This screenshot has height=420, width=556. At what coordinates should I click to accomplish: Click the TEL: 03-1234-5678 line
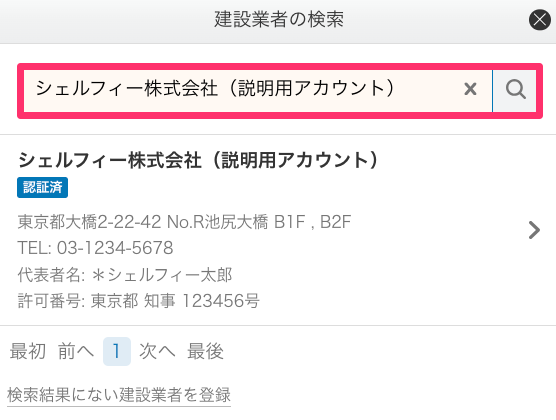click(95, 248)
